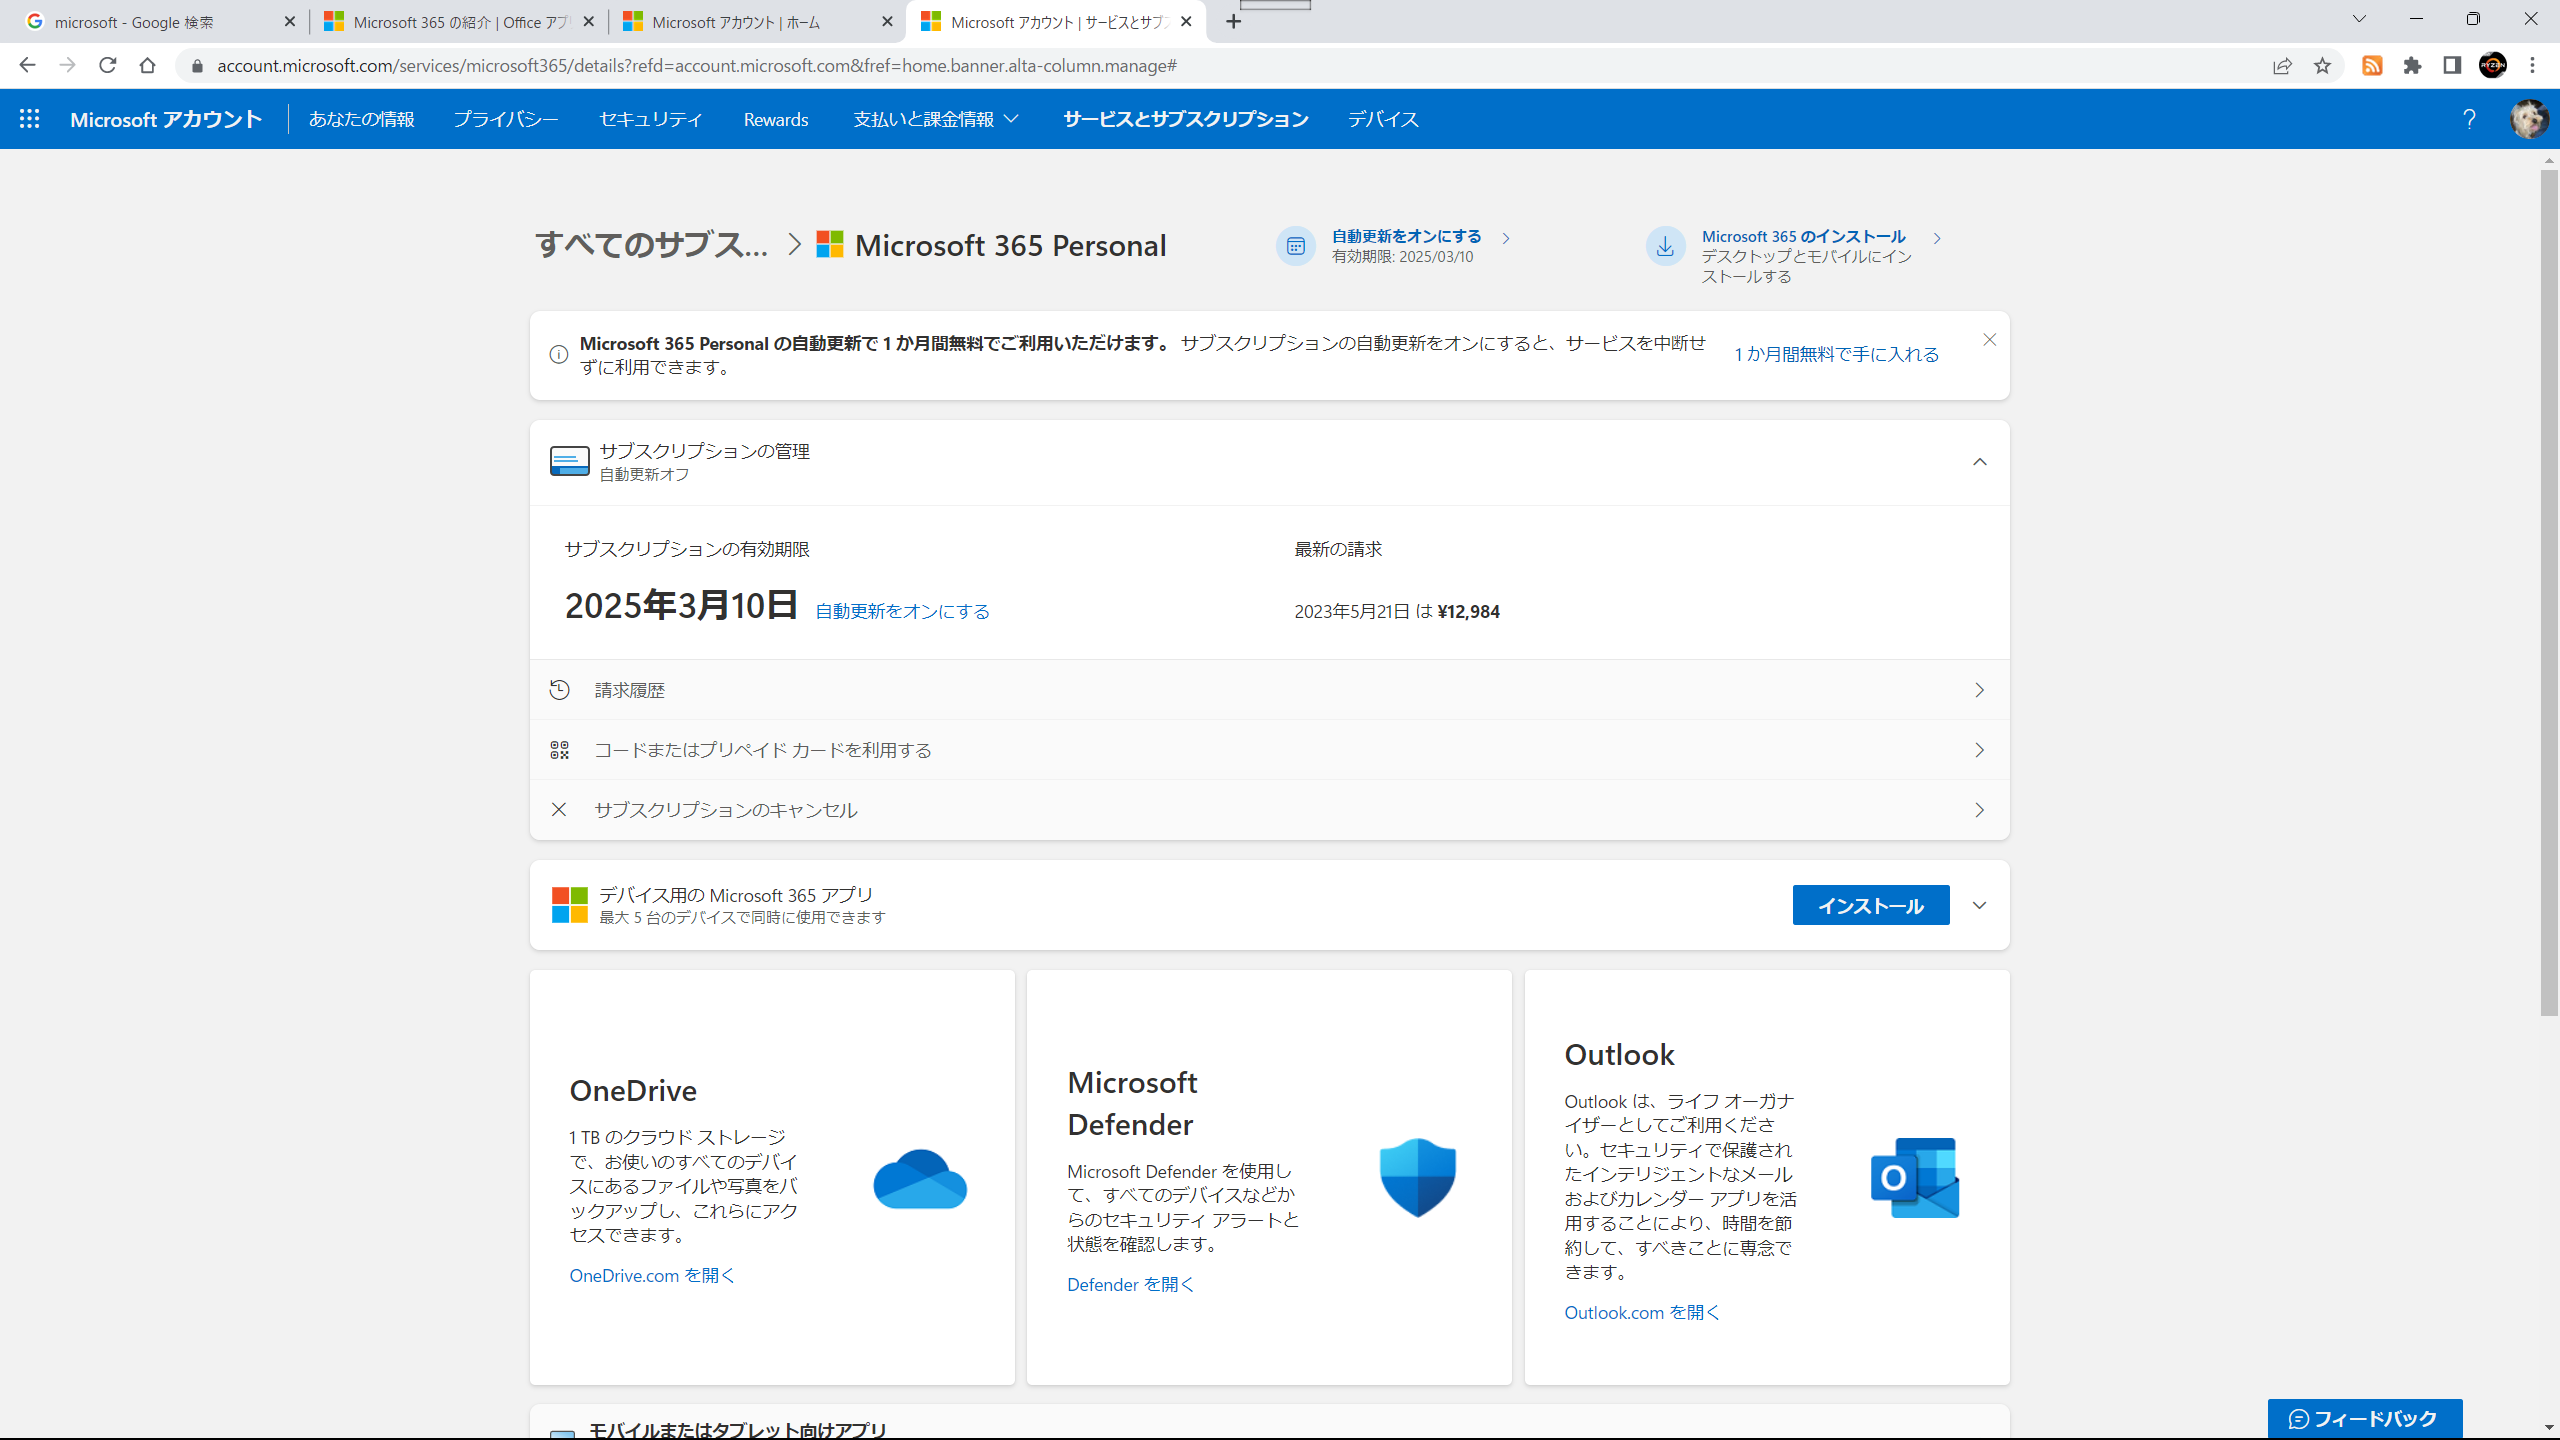Switch to Microsoft アカウント | ホーム tab
Image resolution: width=2560 pixels, height=1440 pixels.
(x=756, y=22)
